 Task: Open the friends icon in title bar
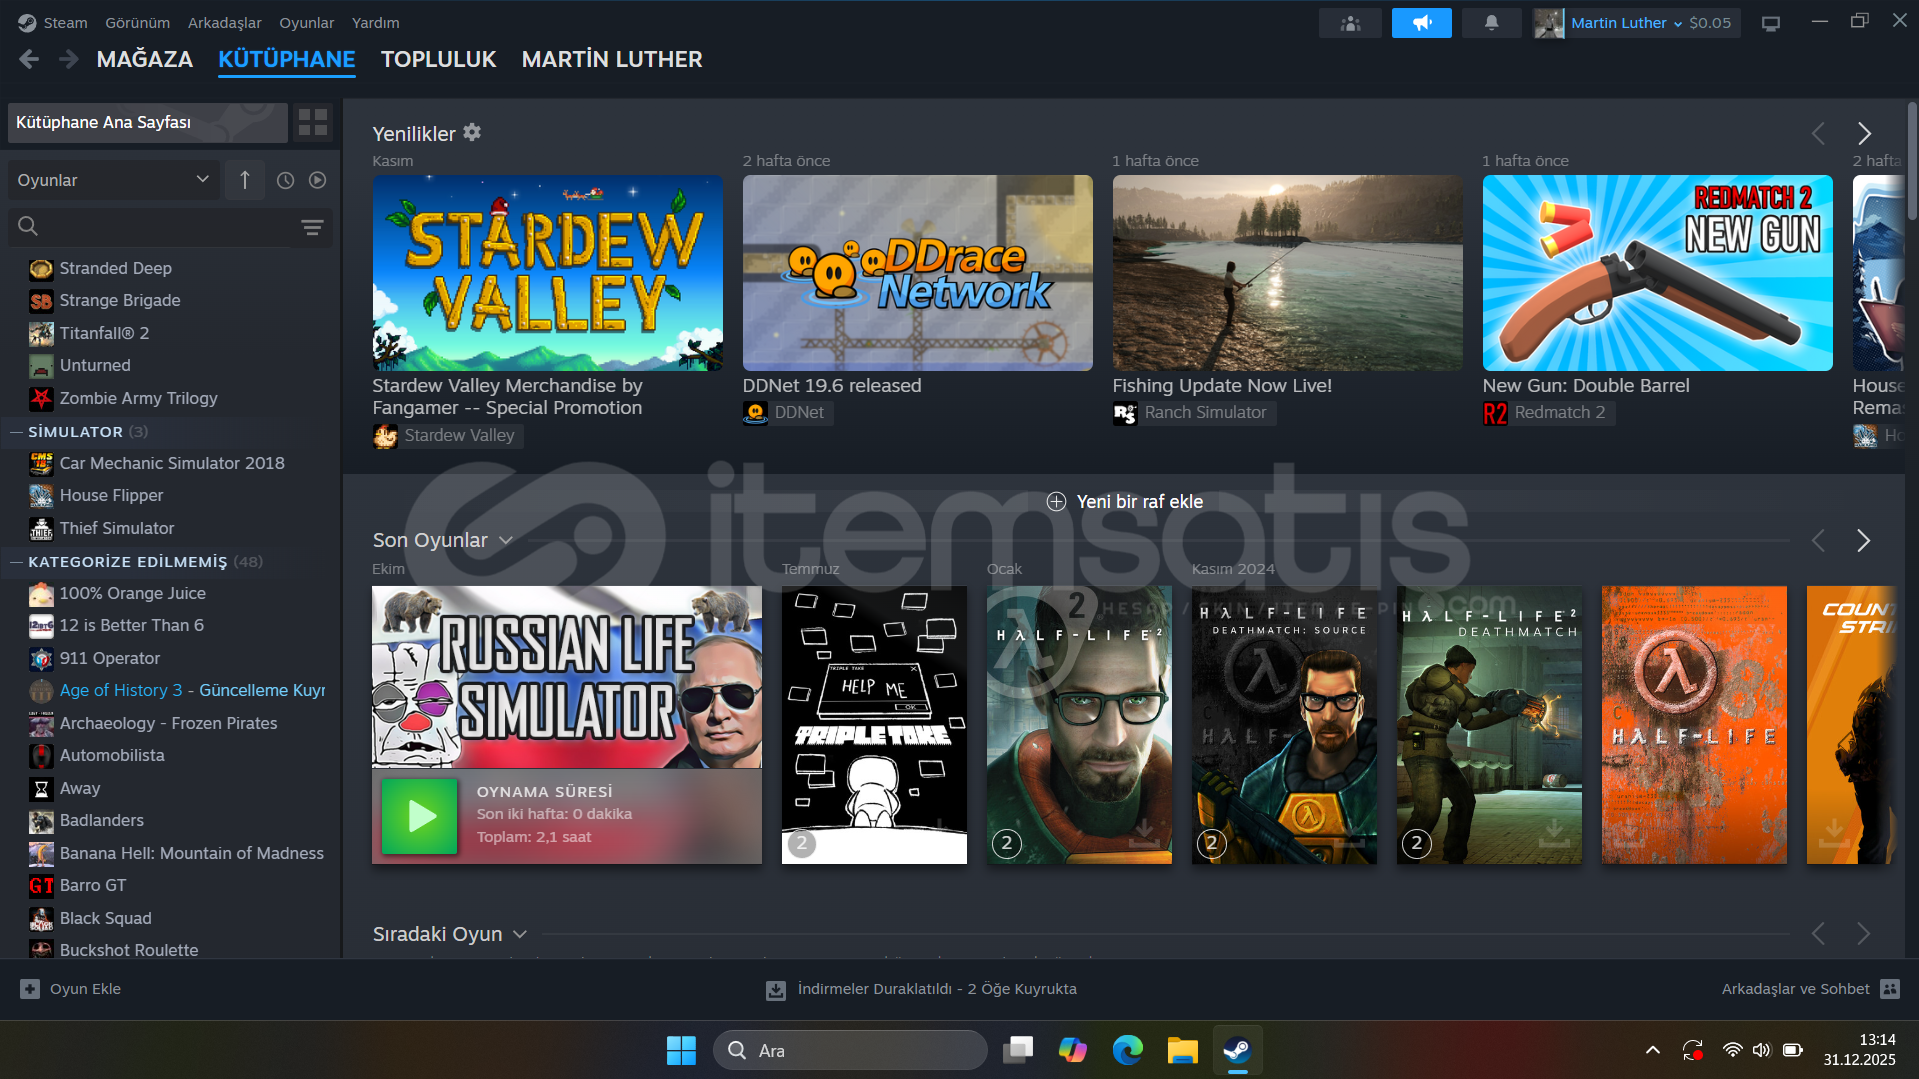click(1350, 23)
